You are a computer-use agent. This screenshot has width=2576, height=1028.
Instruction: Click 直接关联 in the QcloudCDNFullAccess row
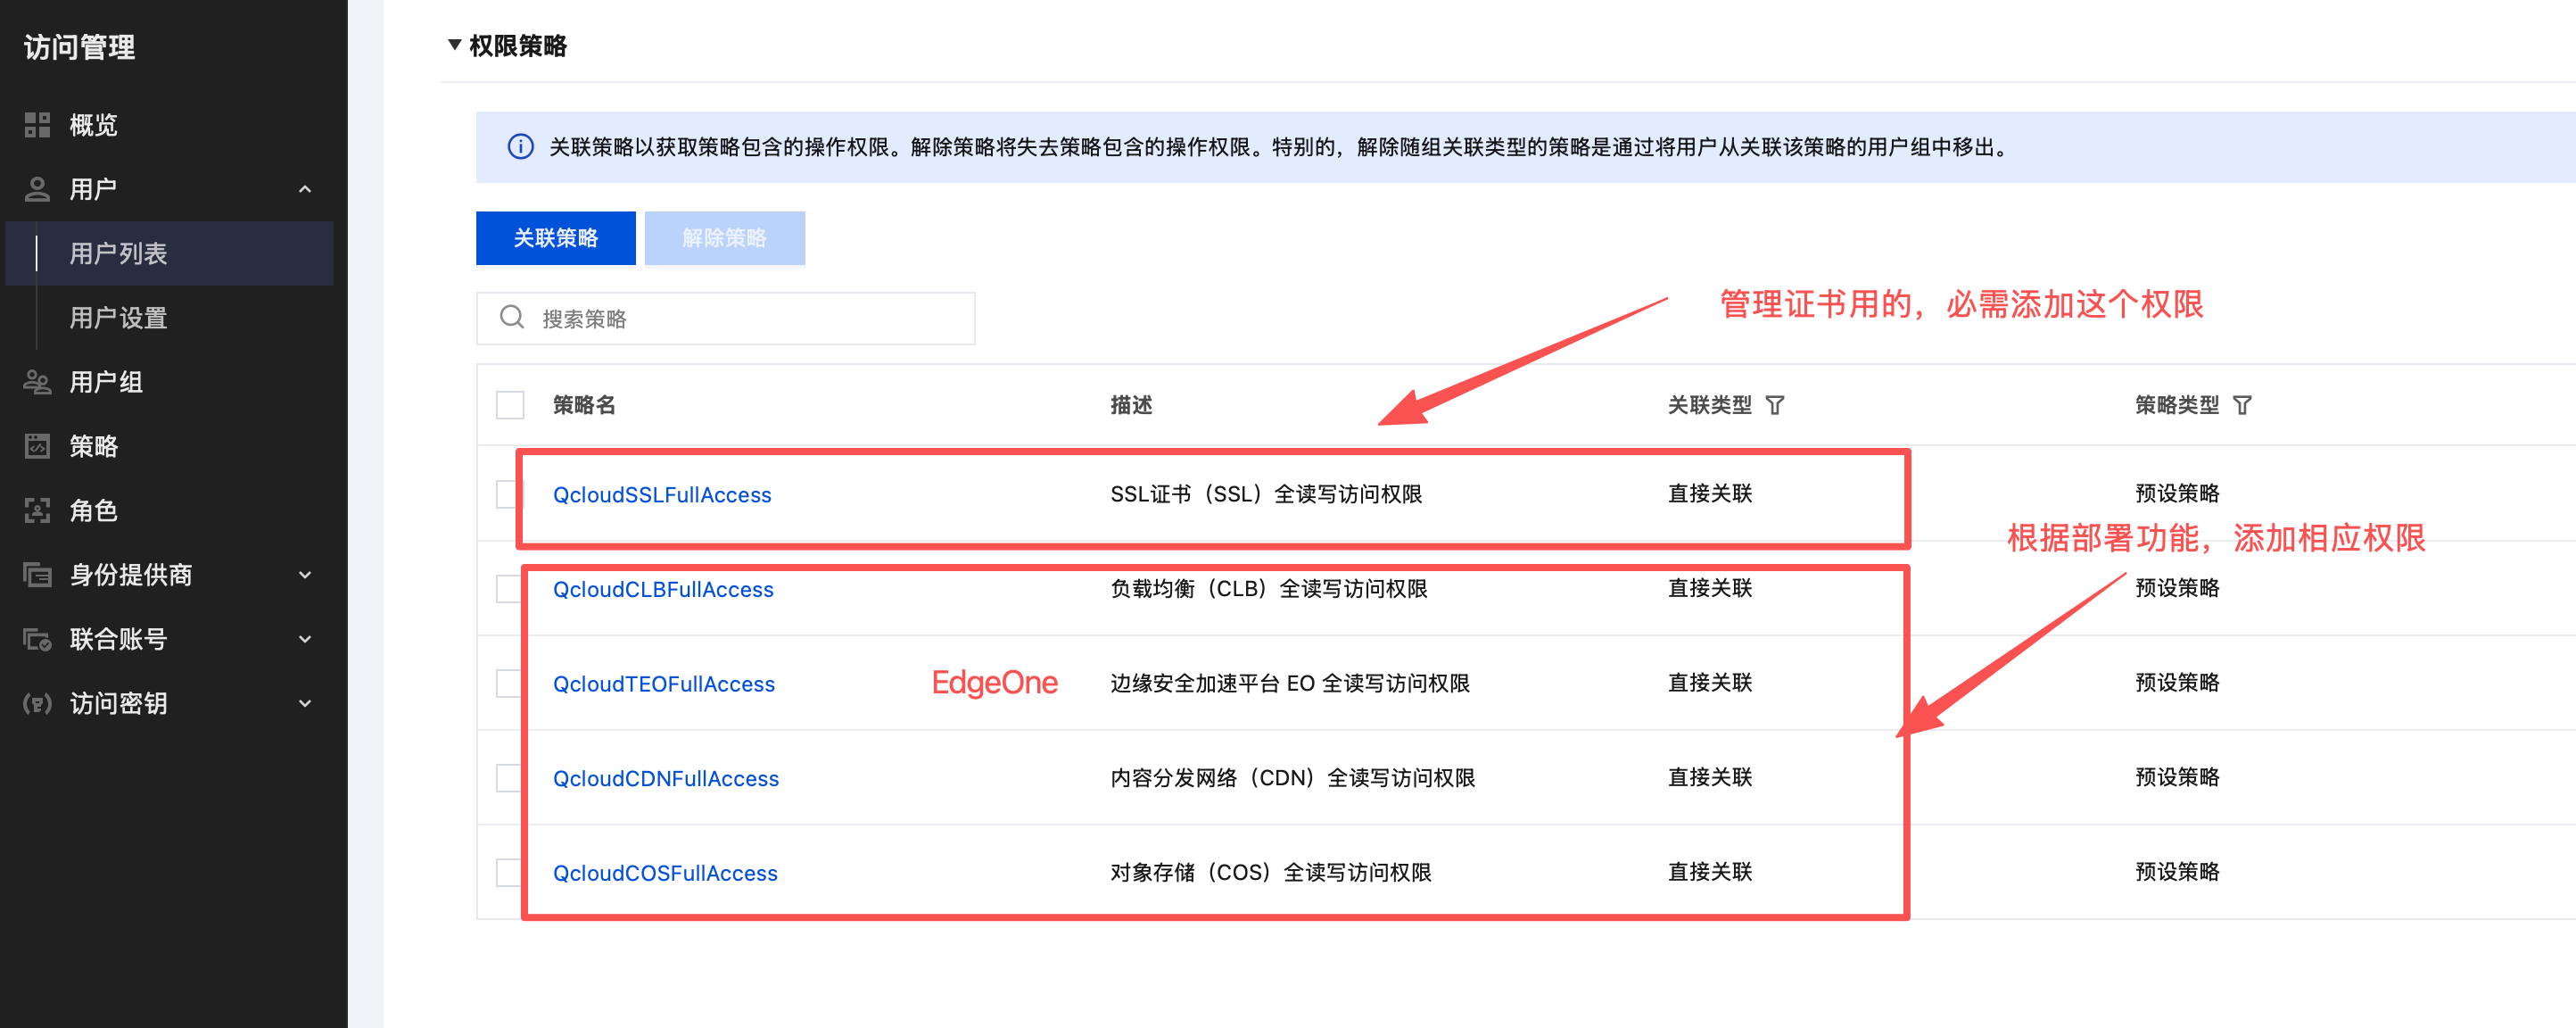tap(1710, 778)
